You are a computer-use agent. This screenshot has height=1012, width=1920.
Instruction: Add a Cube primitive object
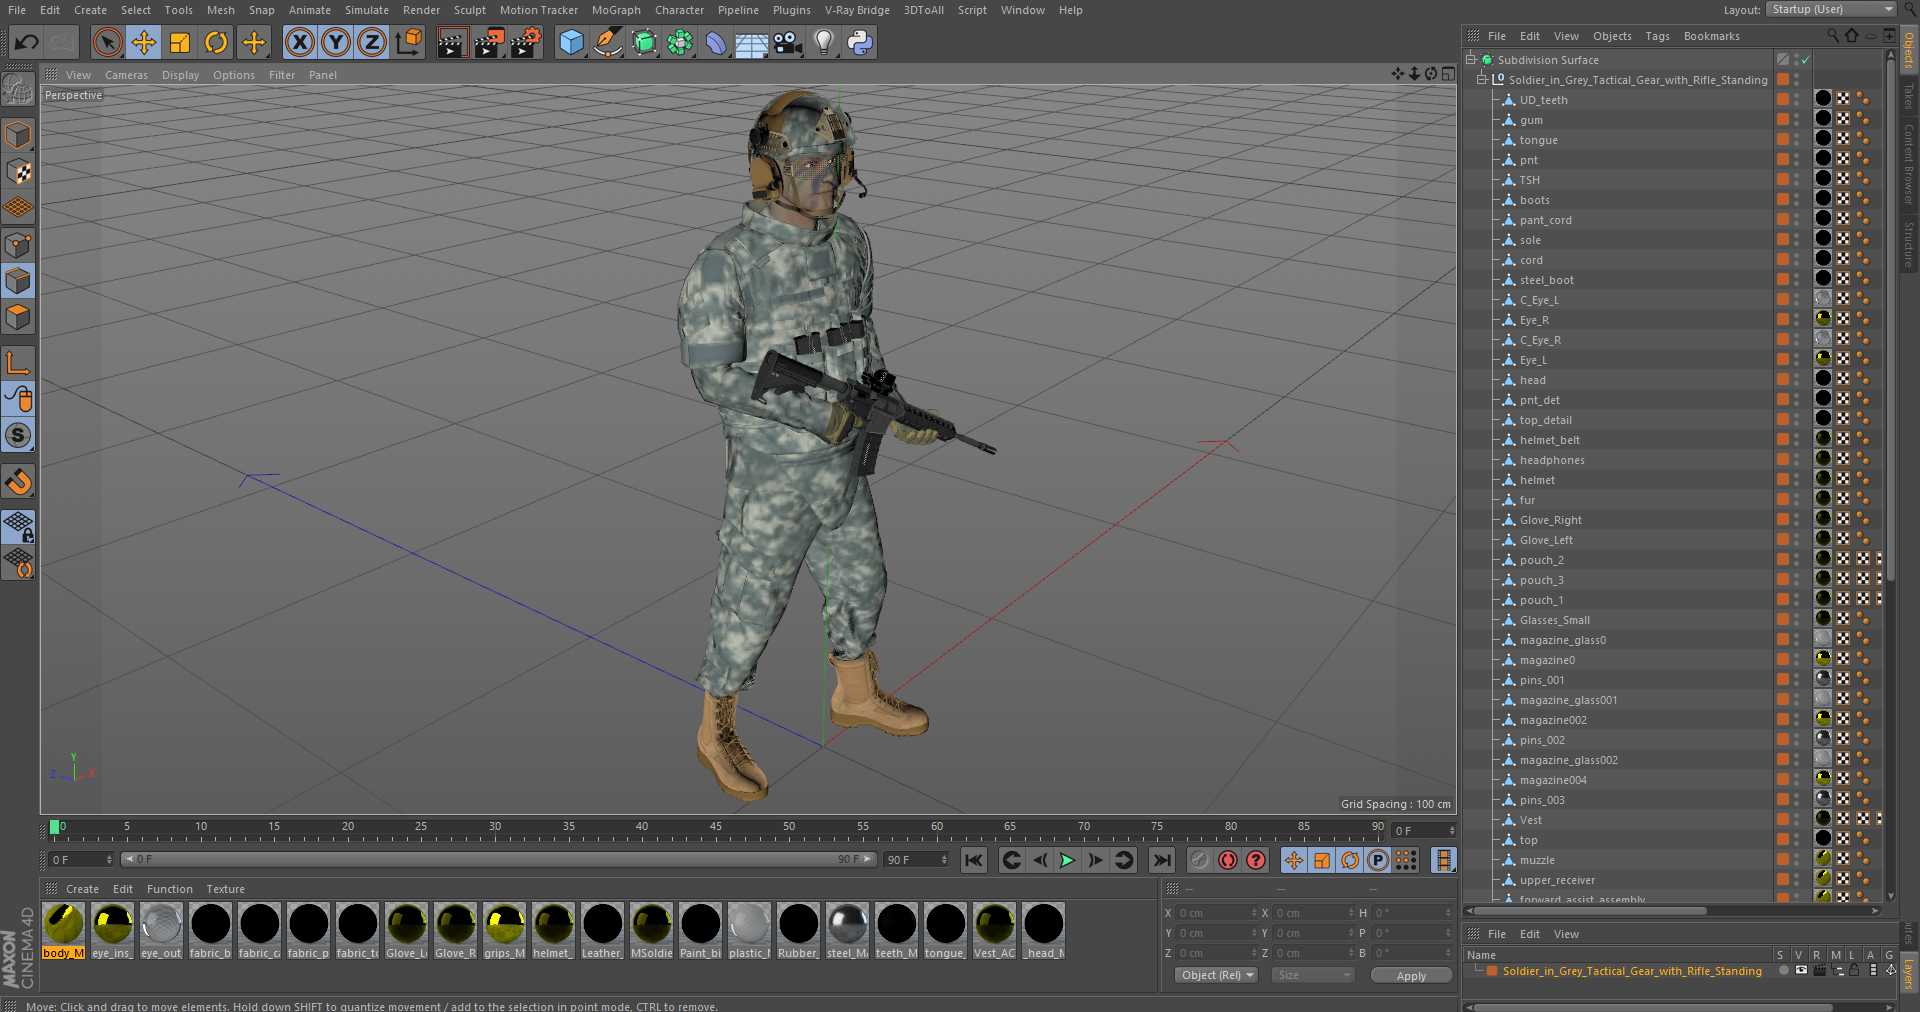click(571, 42)
